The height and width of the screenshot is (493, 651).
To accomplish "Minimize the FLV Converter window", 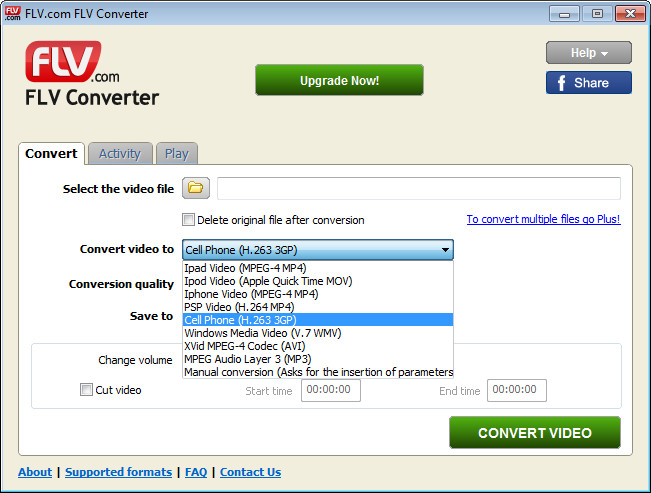I will coord(564,14).
